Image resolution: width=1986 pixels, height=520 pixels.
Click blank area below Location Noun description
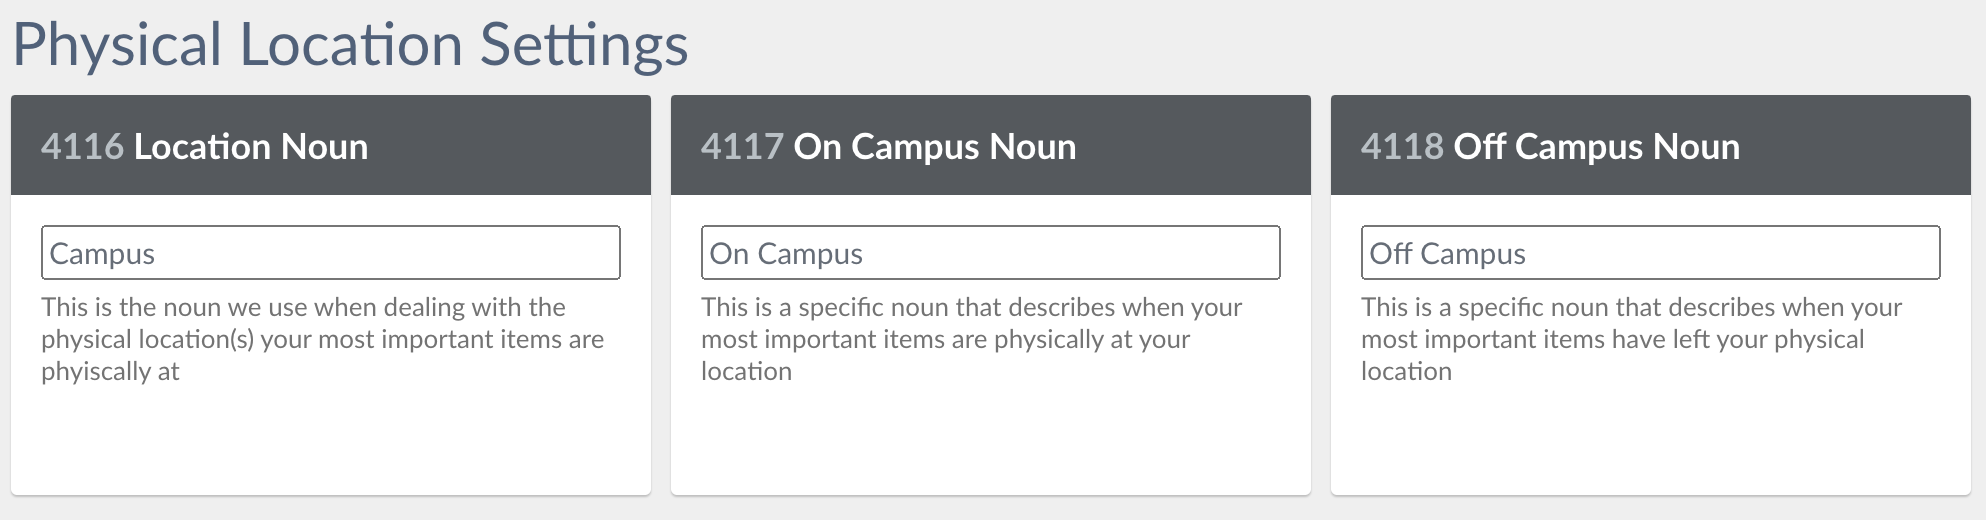coord(330,440)
